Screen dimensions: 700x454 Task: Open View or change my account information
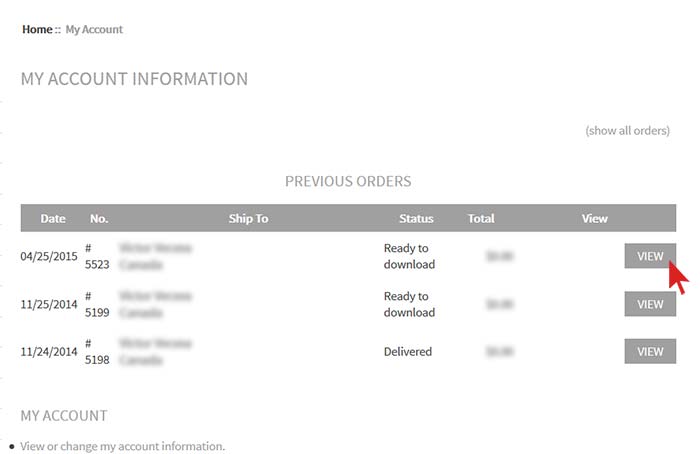tap(123, 446)
